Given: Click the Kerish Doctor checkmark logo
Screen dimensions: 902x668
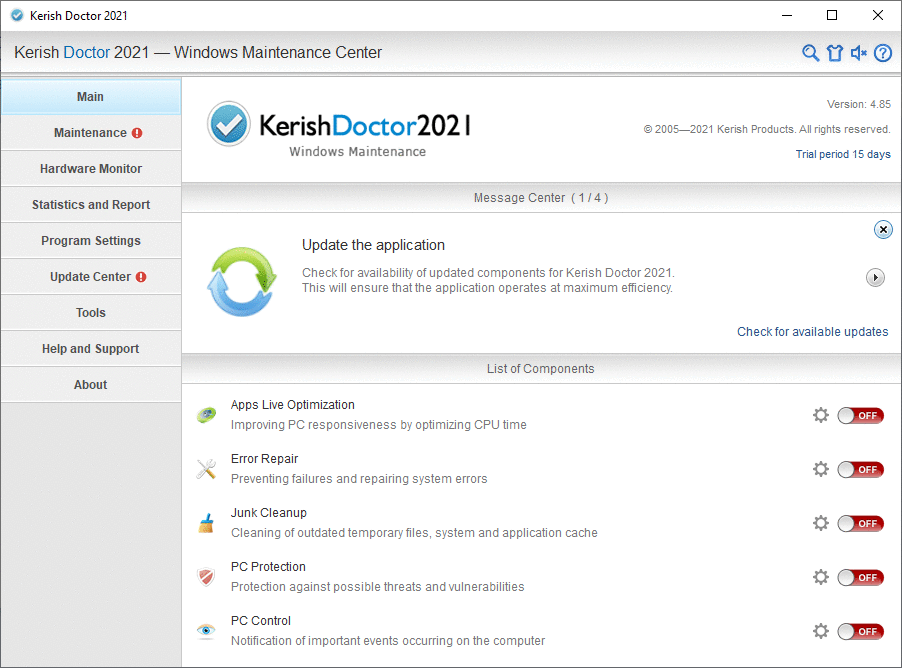Looking at the screenshot, I should [x=228, y=124].
